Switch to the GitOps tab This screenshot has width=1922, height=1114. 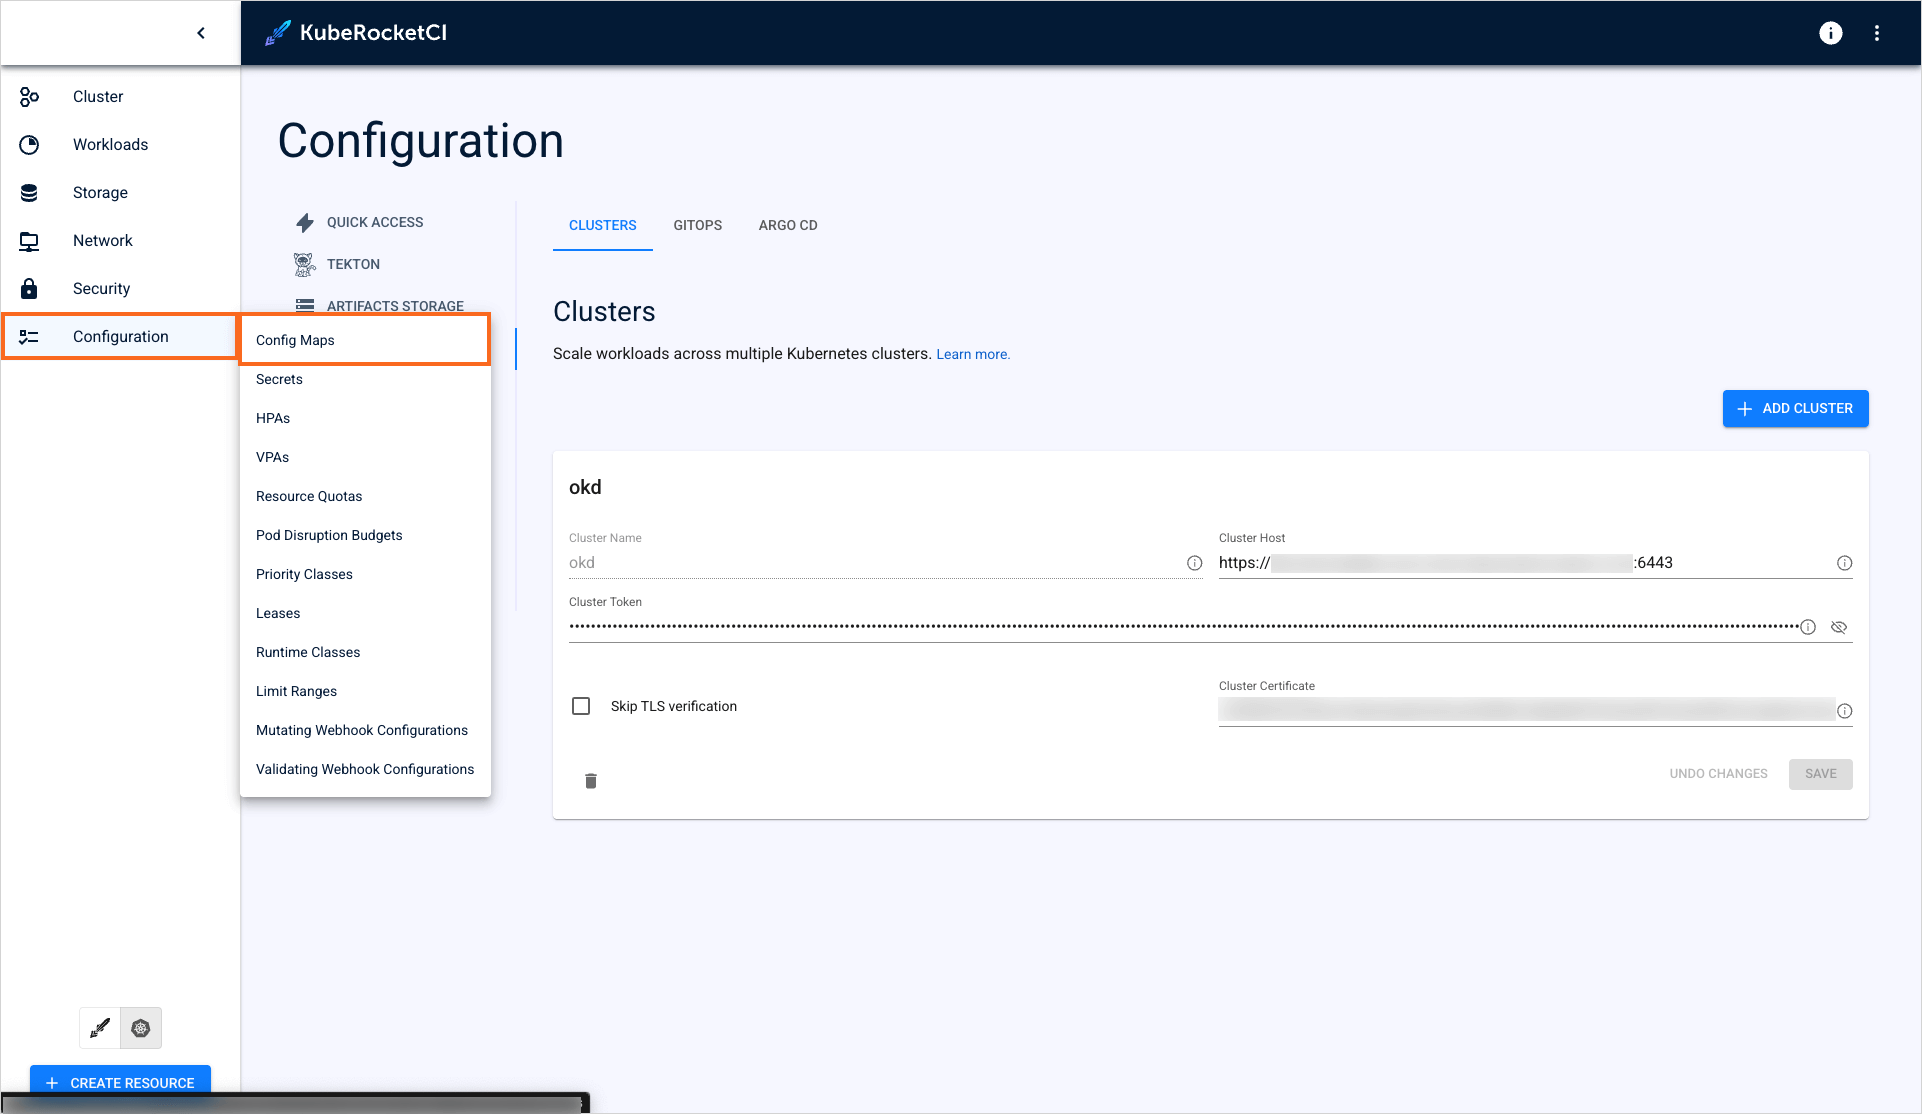(x=697, y=225)
